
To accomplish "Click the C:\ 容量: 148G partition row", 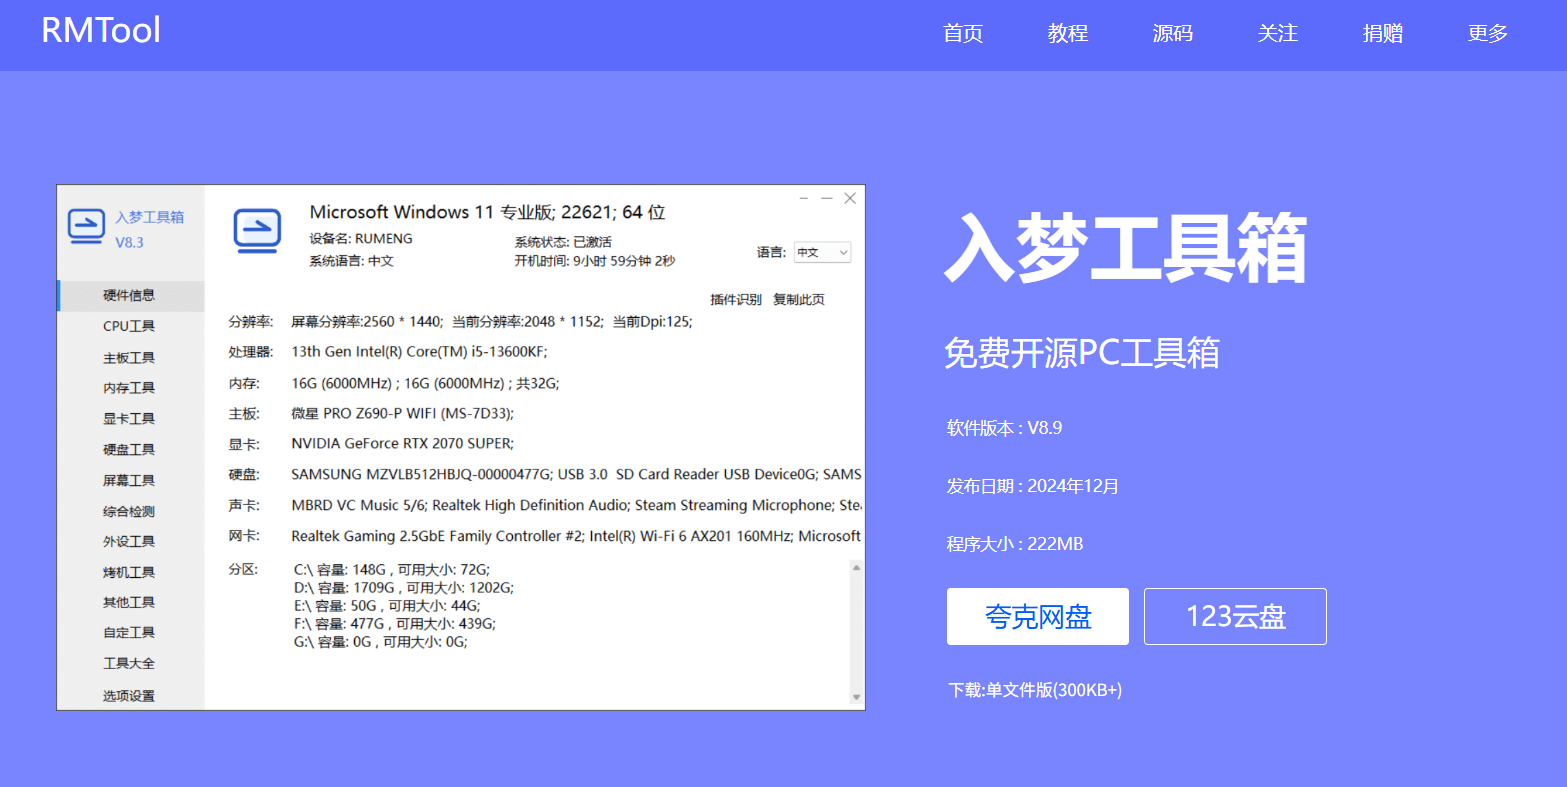I will click(x=392, y=569).
